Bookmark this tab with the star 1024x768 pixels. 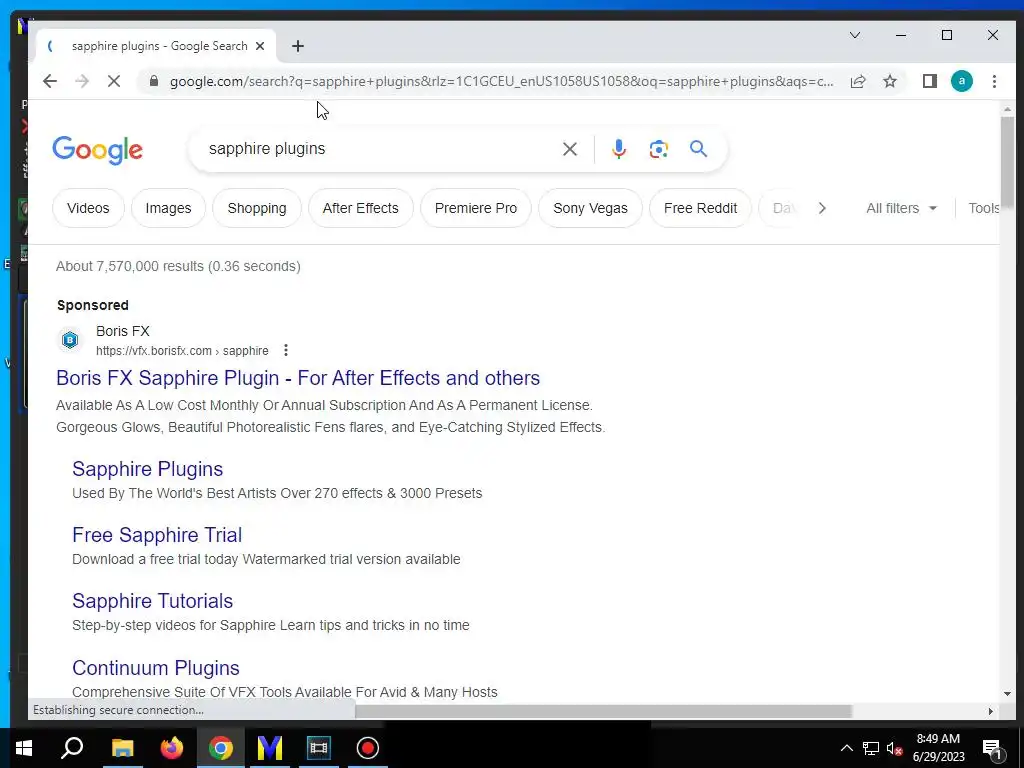tap(889, 81)
